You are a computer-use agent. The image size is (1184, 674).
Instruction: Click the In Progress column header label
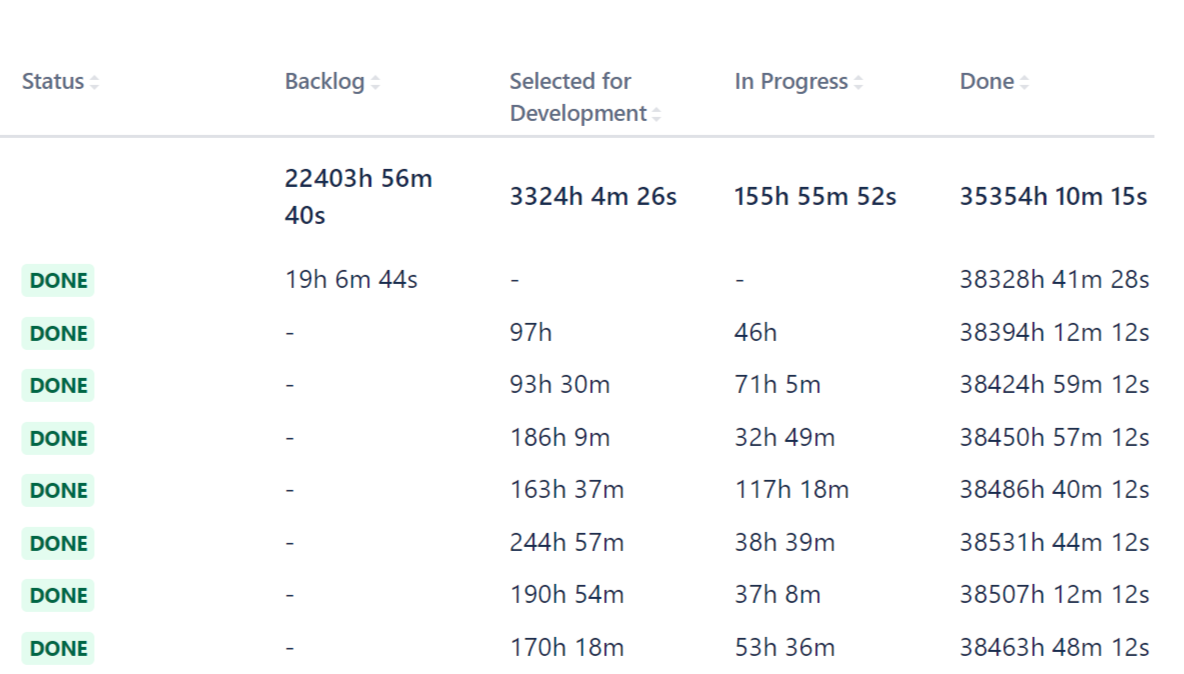click(790, 82)
